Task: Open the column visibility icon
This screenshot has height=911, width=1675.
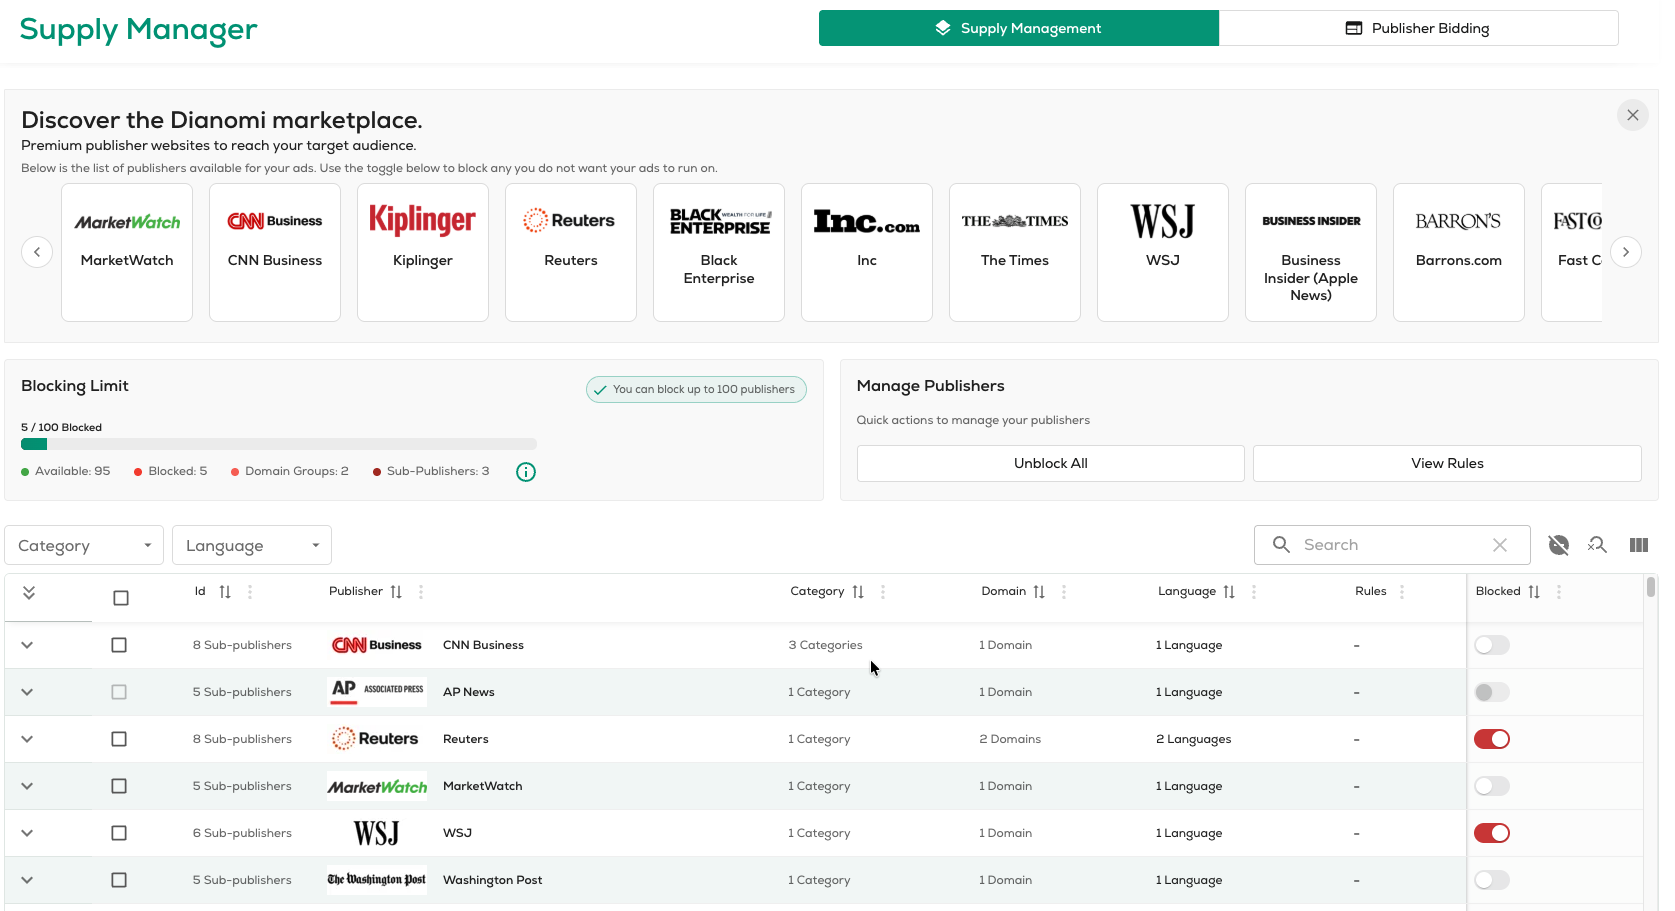Action: pyautogui.click(x=1639, y=545)
